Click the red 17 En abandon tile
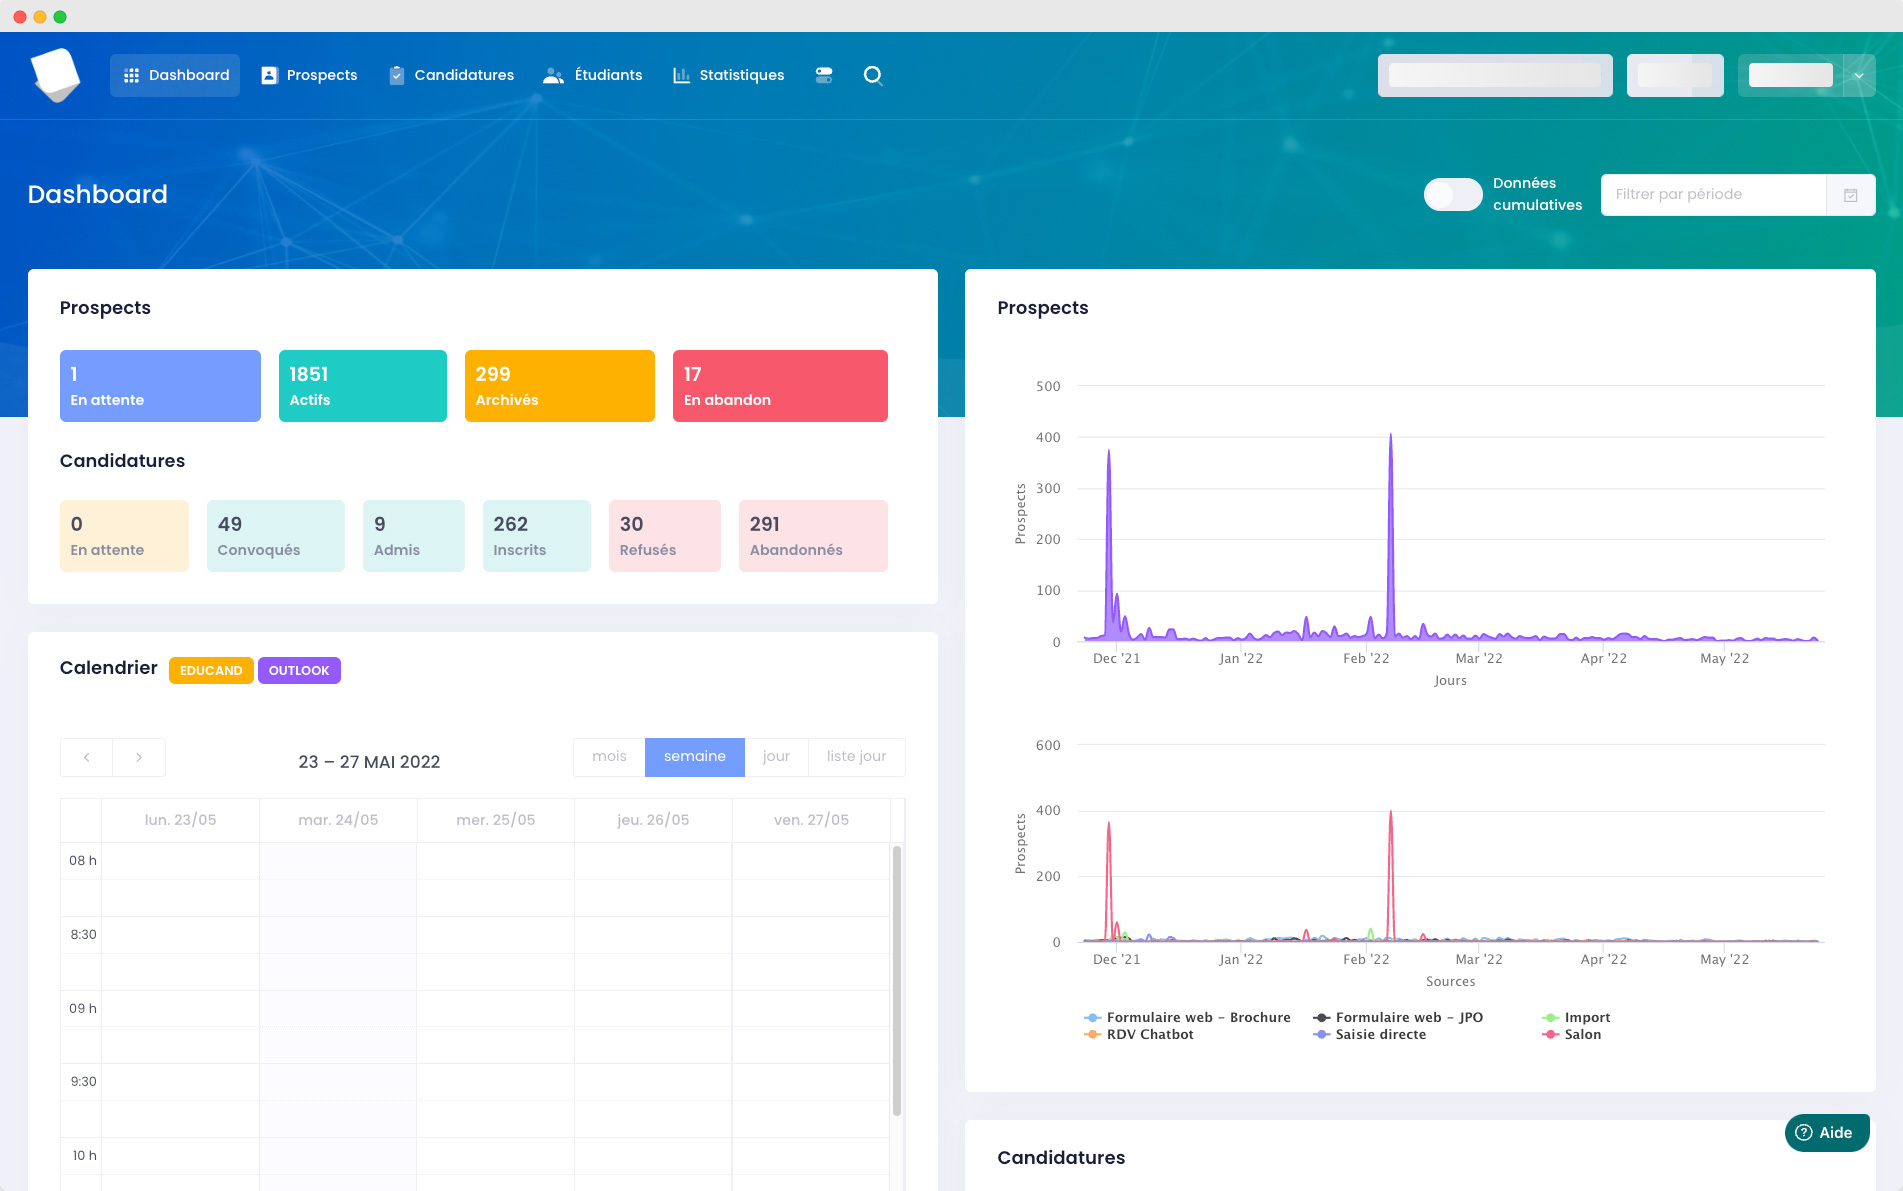This screenshot has width=1903, height=1191. [780, 386]
